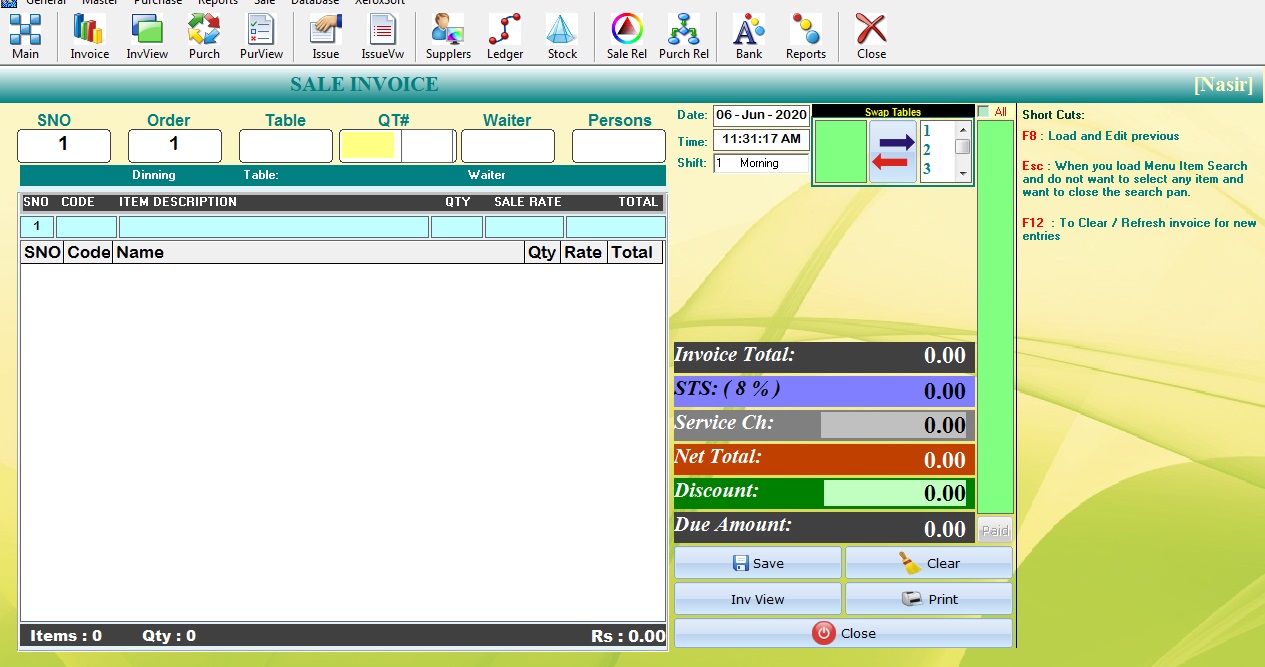
Task: Open the XeroxSoft menu
Action: point(380,3)
